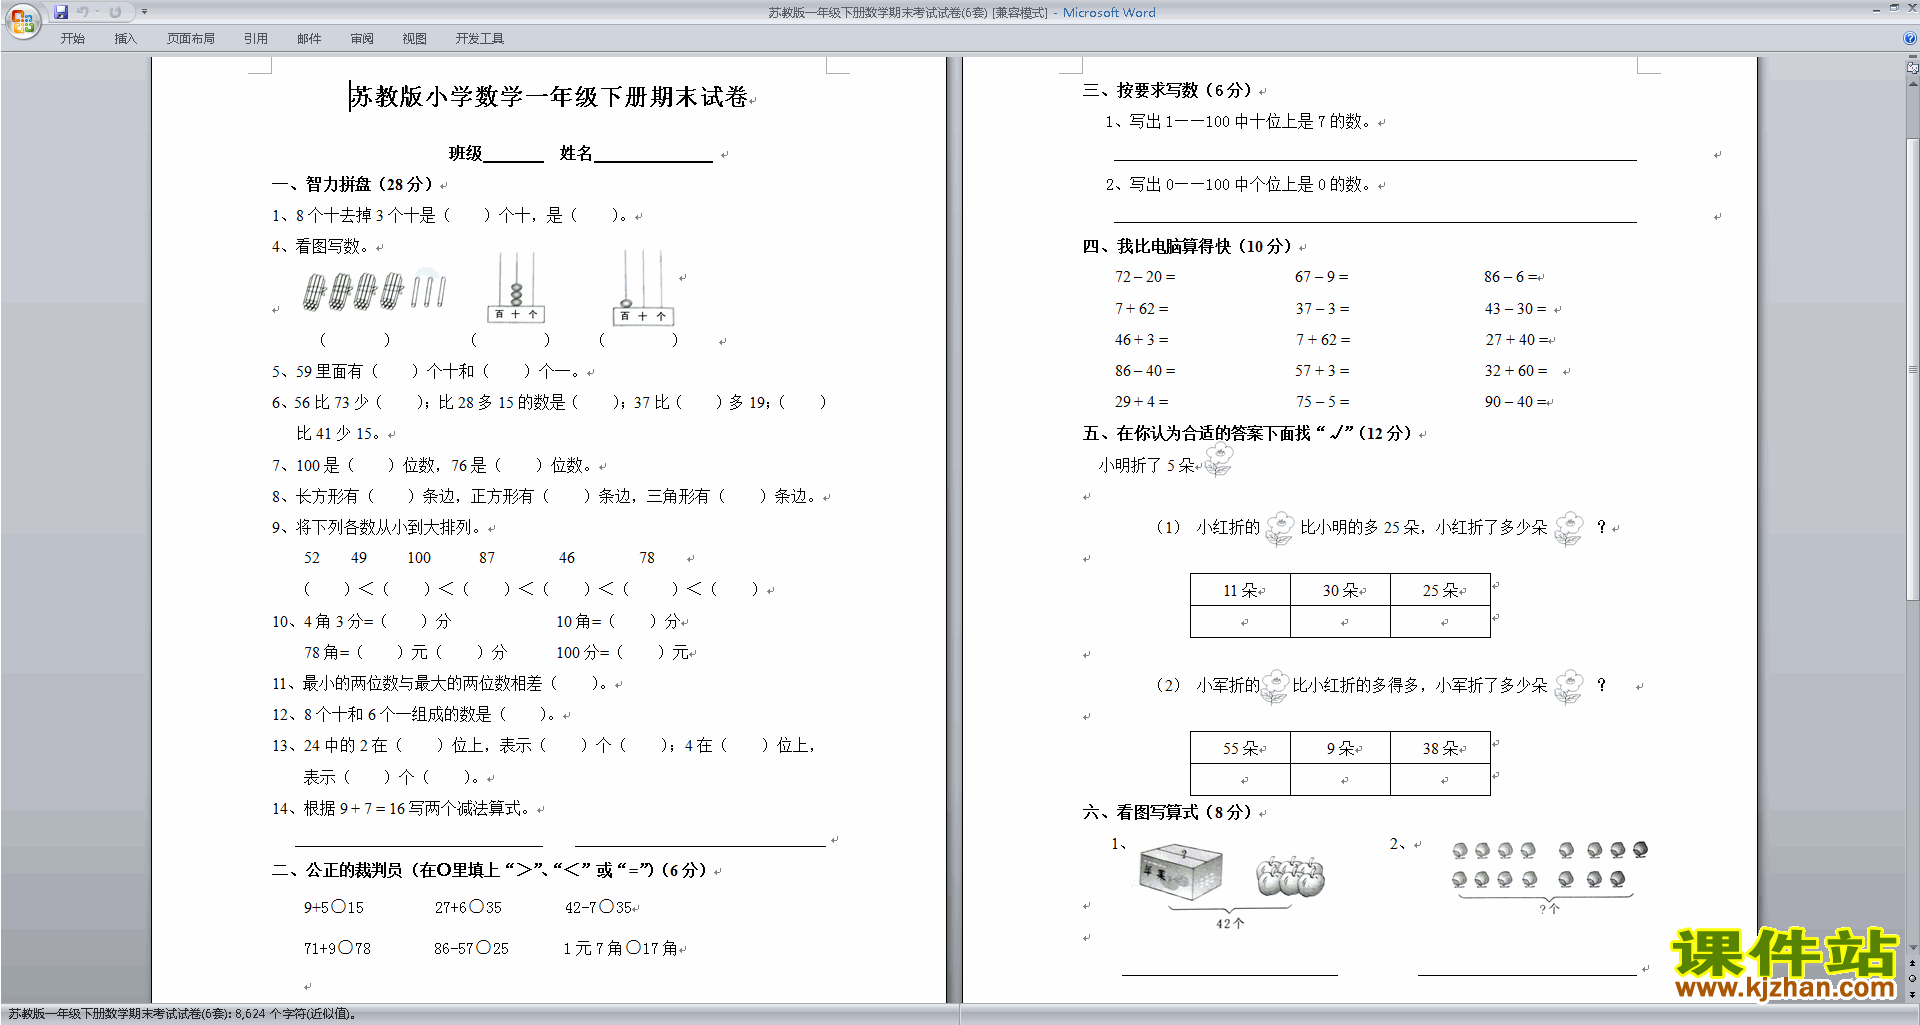The image size is (1920, 1025).
Task: Click the equation 72 – 20 =
Action: (1145, 277)
